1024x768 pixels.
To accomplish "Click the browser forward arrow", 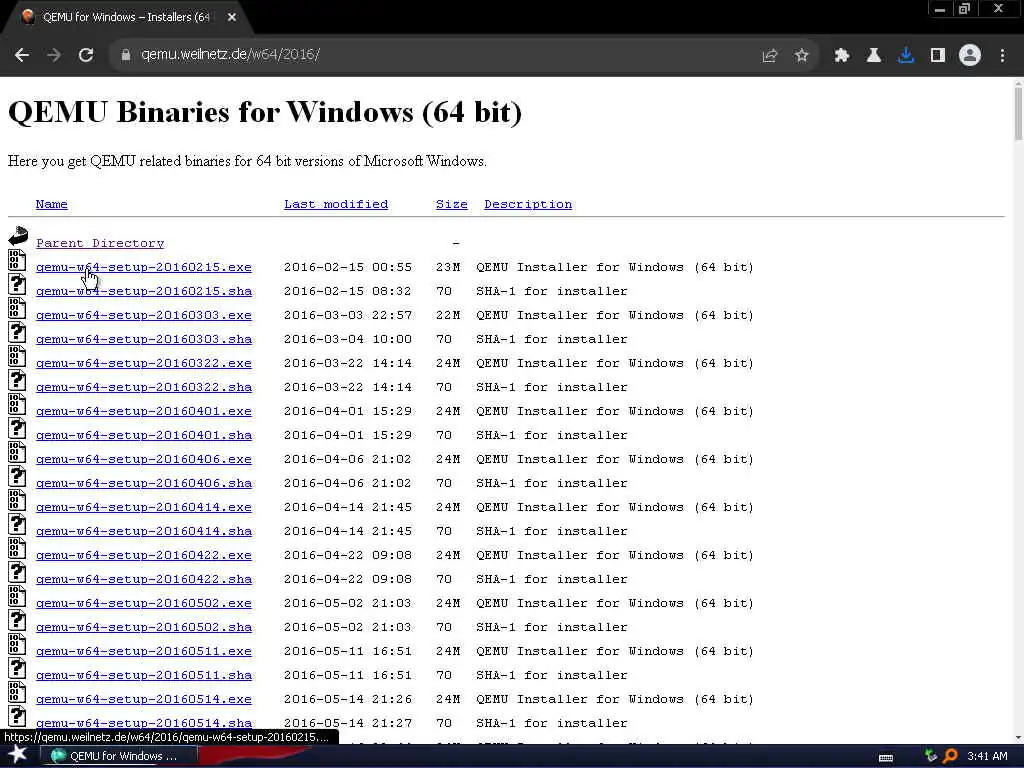I will (54, 56).
